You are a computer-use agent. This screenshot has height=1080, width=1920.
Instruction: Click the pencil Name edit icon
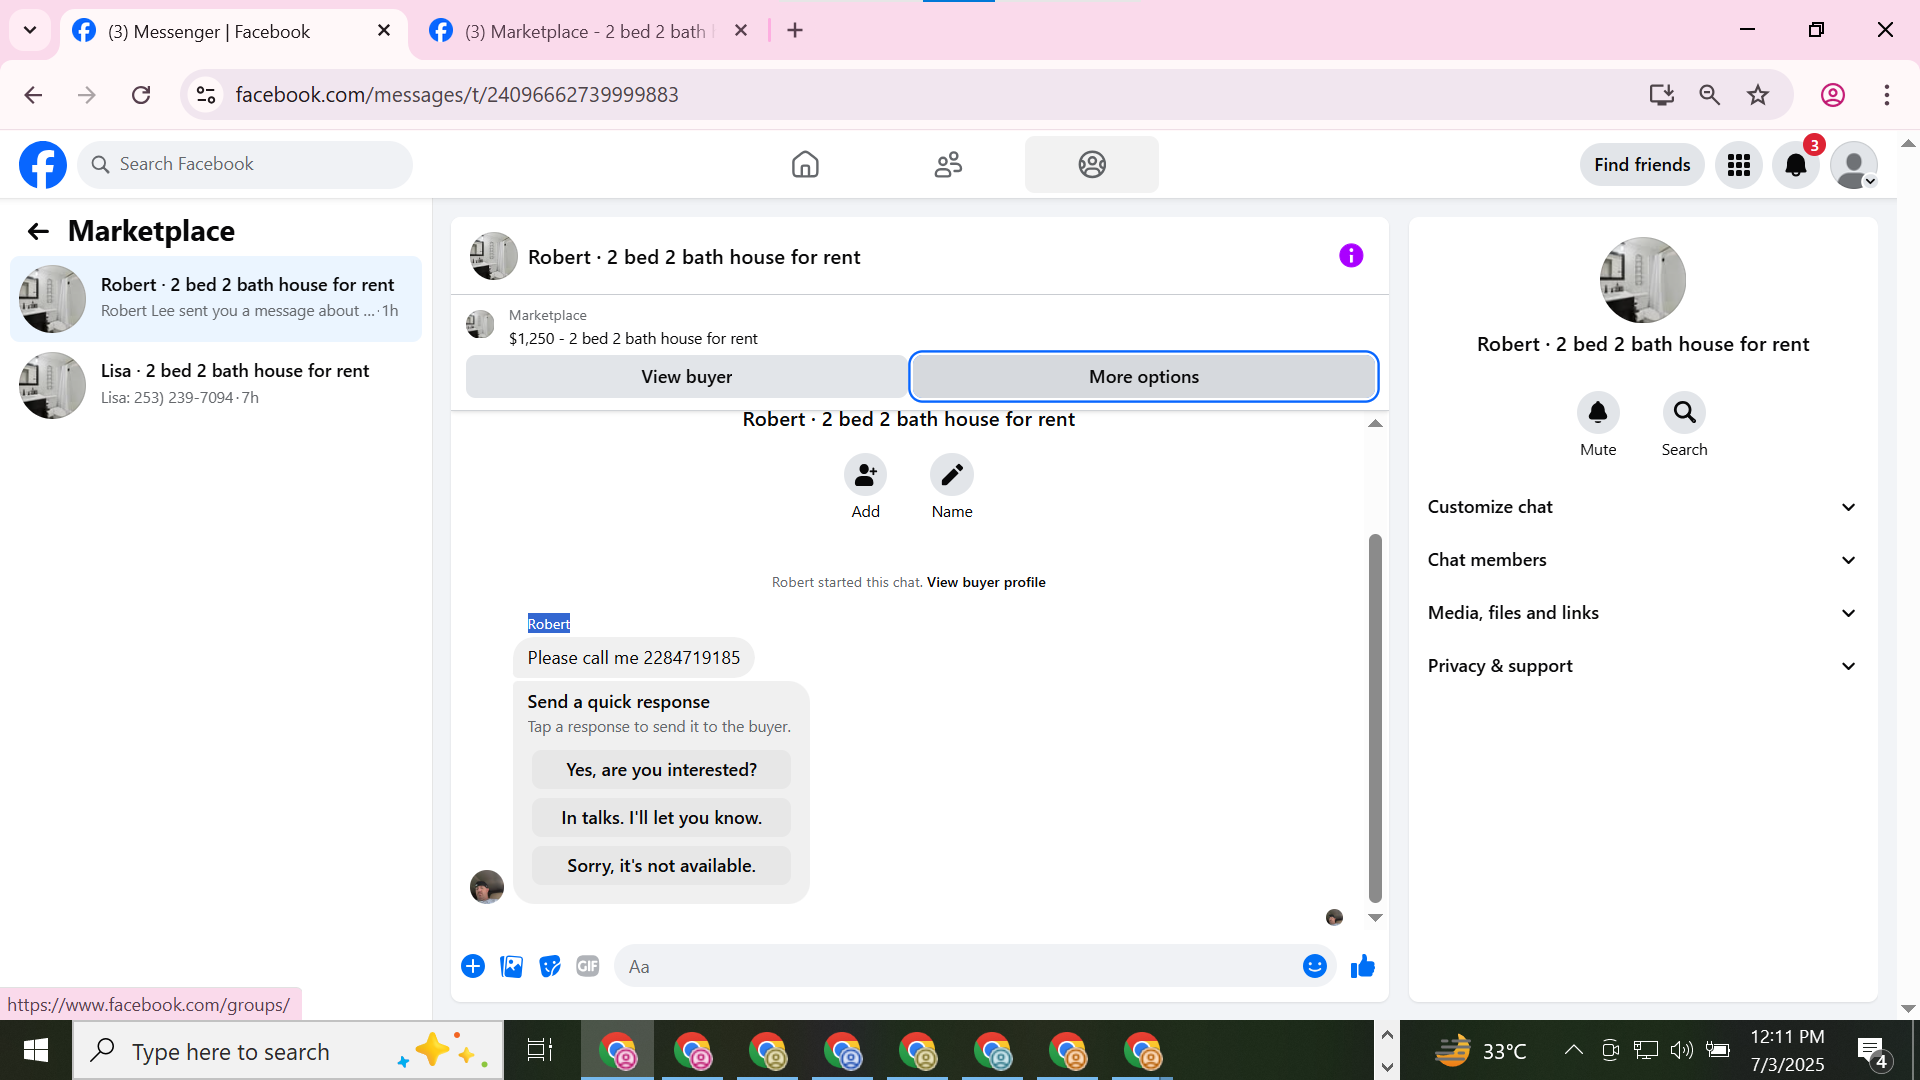pyautogui.click(x=951, y=475)
